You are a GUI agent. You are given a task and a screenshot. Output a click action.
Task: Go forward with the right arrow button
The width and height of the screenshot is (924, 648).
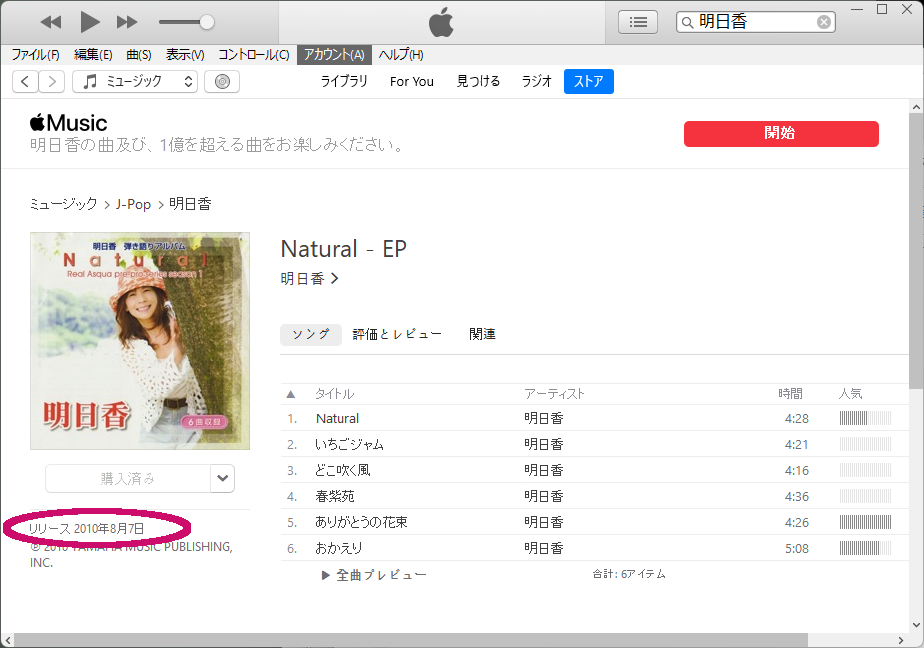click(x=52, y=81)
